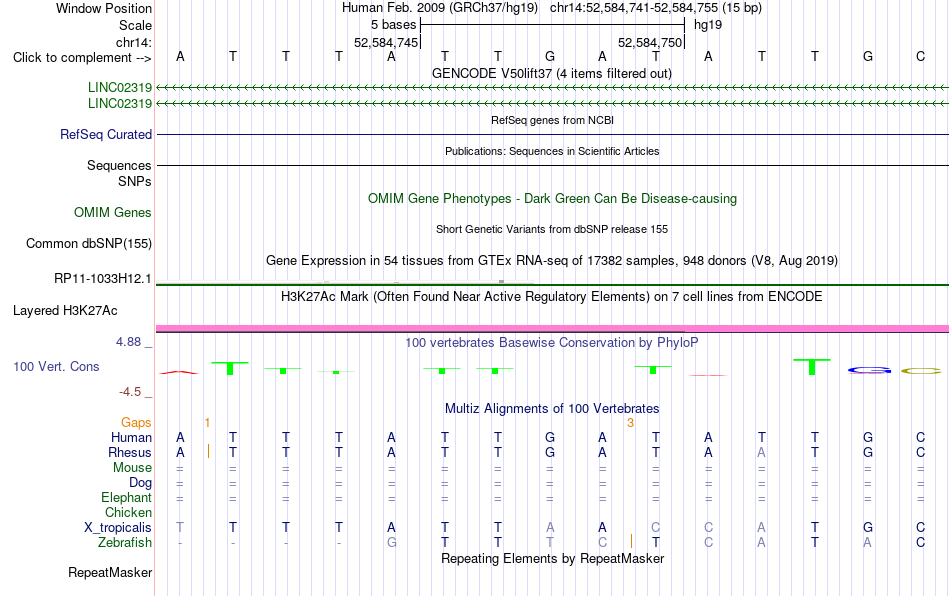The height and width of the screenshot is (596, 950).
Task: Click the Zebrafish alignment row label
Action: [125, 542]
